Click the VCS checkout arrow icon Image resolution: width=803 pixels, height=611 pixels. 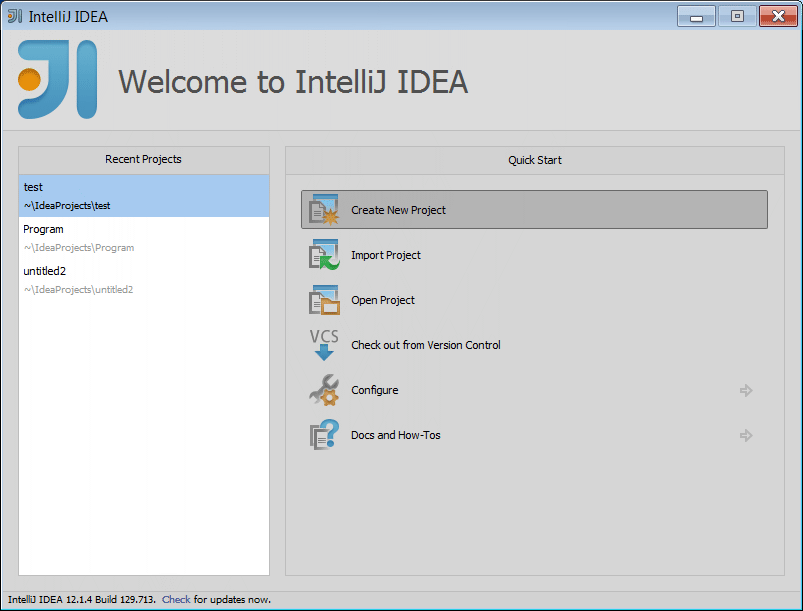[324, 345]
